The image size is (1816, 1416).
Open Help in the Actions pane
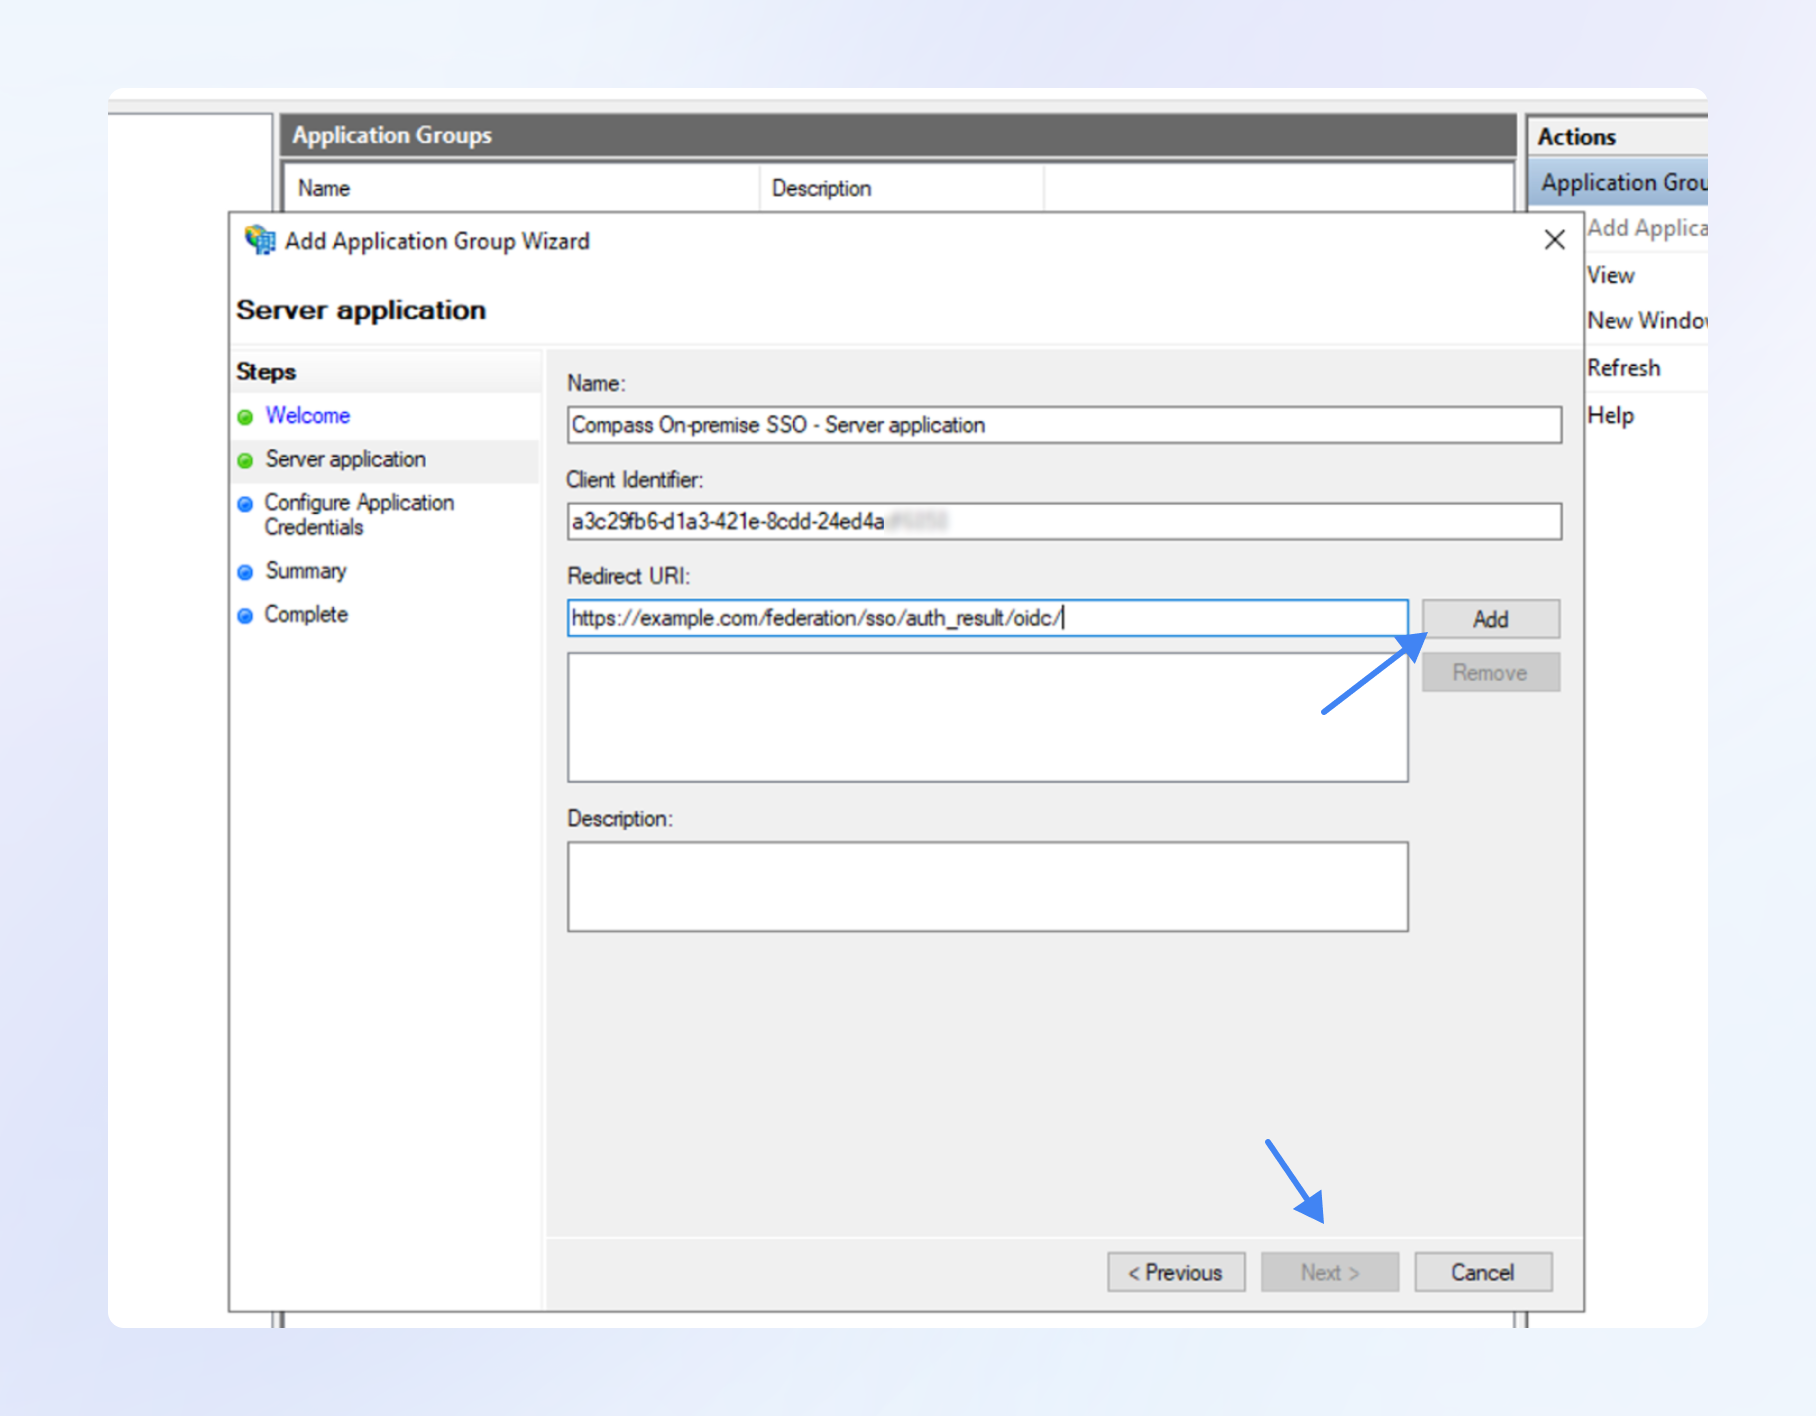click(x=1610, y=415)
